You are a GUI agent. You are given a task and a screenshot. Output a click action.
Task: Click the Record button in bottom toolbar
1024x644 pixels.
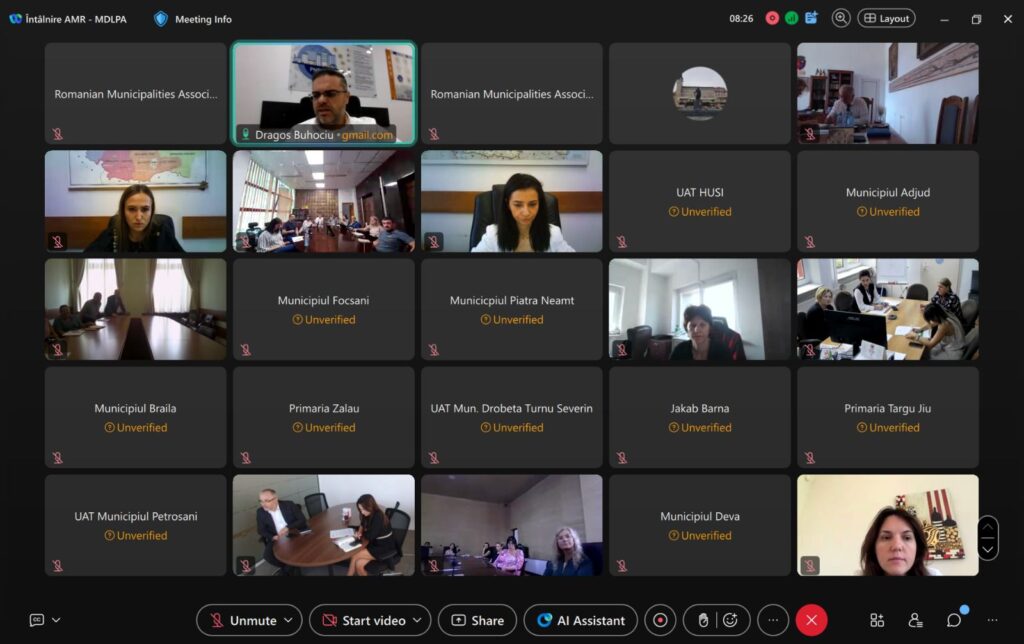pyautogui.click(x=660, y=620)
